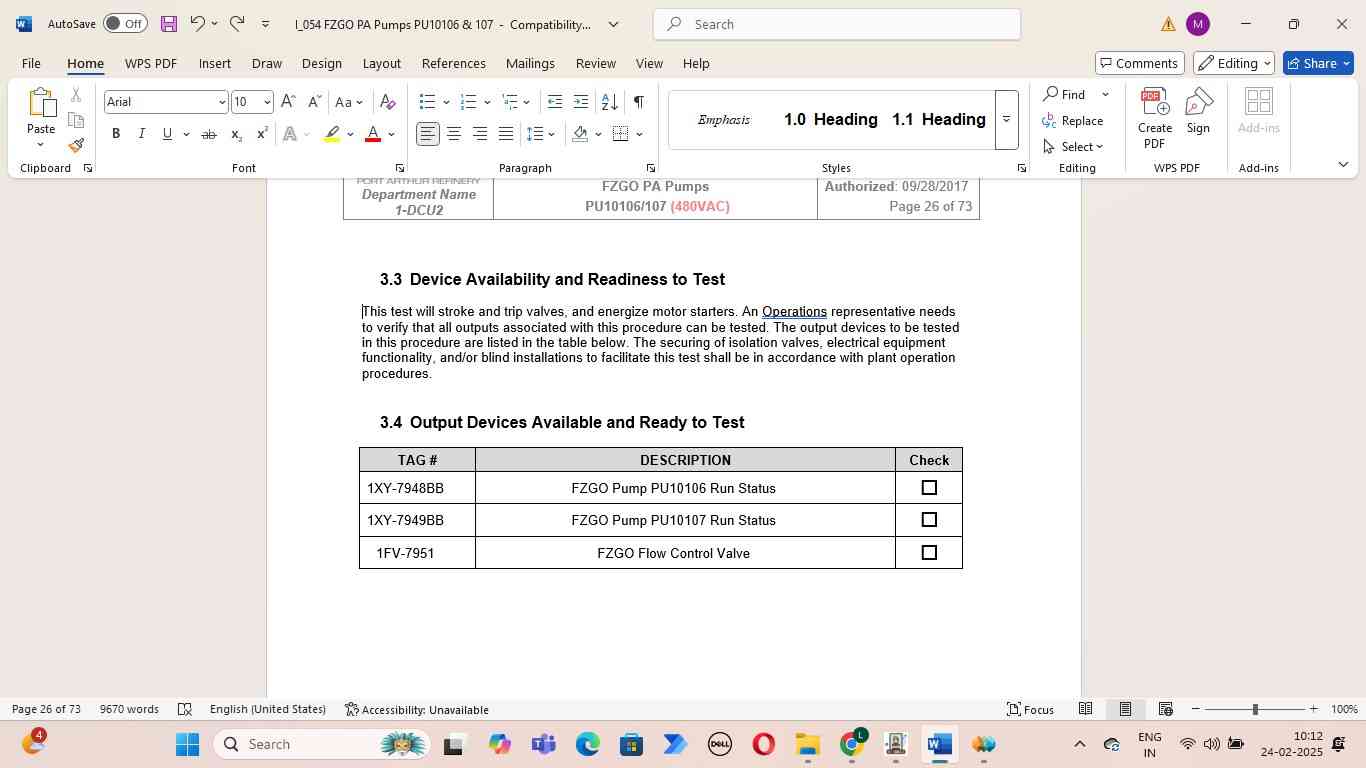This screenshot has height=768, width=1366.
Task: Open the Comments pane
Action: tap(1140, 63)
